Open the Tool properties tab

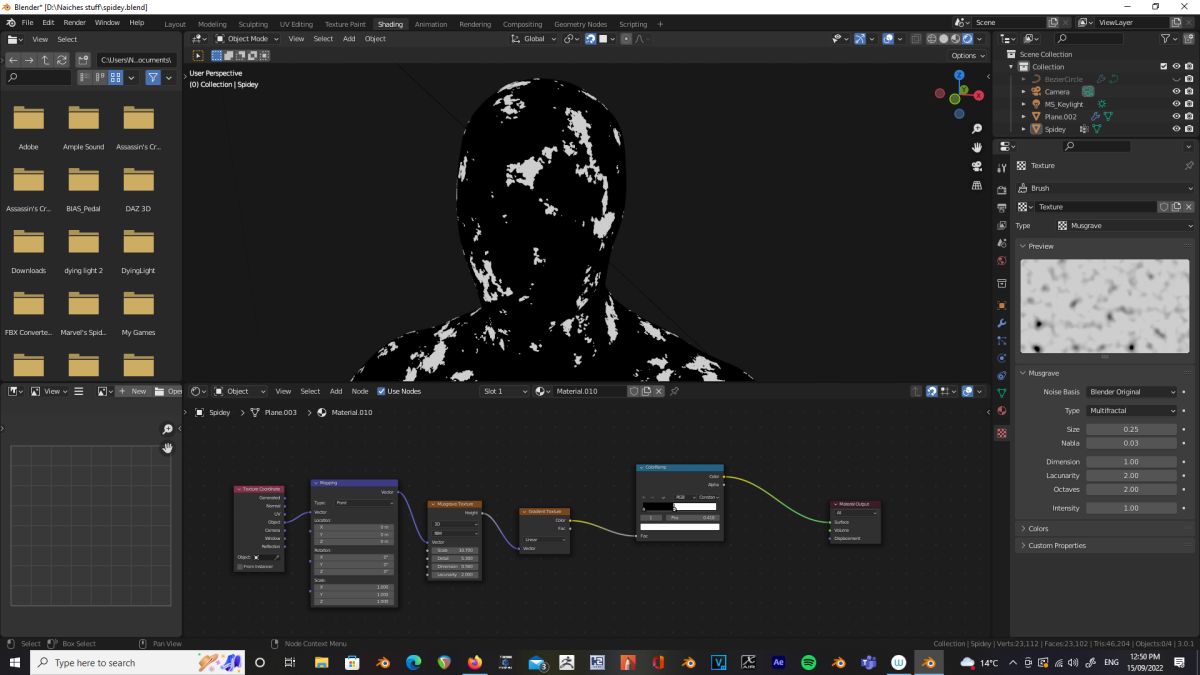[1002, 169]
